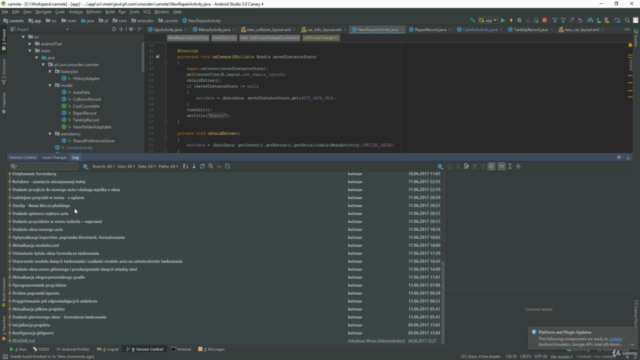Screen dimensions: 640x360
Task: Open the File menu
Action: [x=5, y=12]
